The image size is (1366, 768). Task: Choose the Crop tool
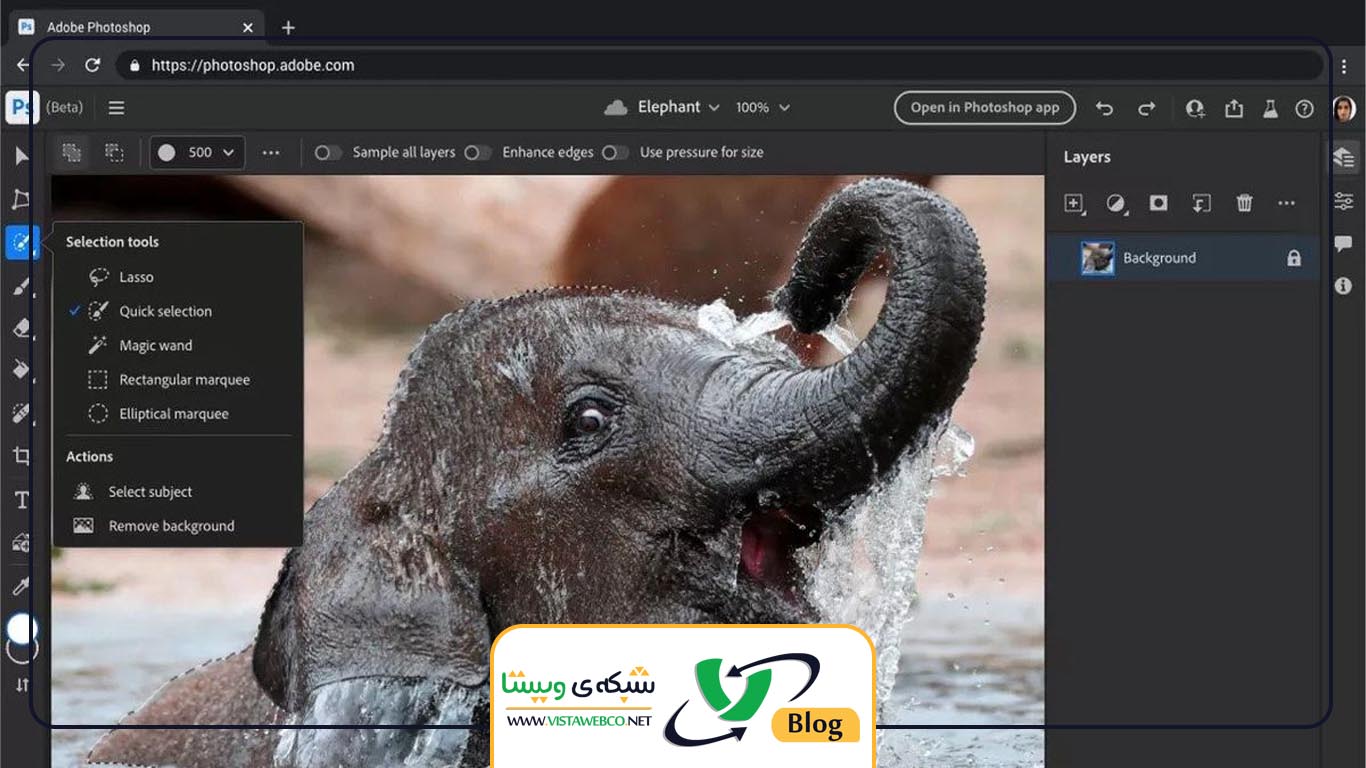pos(21,456)
